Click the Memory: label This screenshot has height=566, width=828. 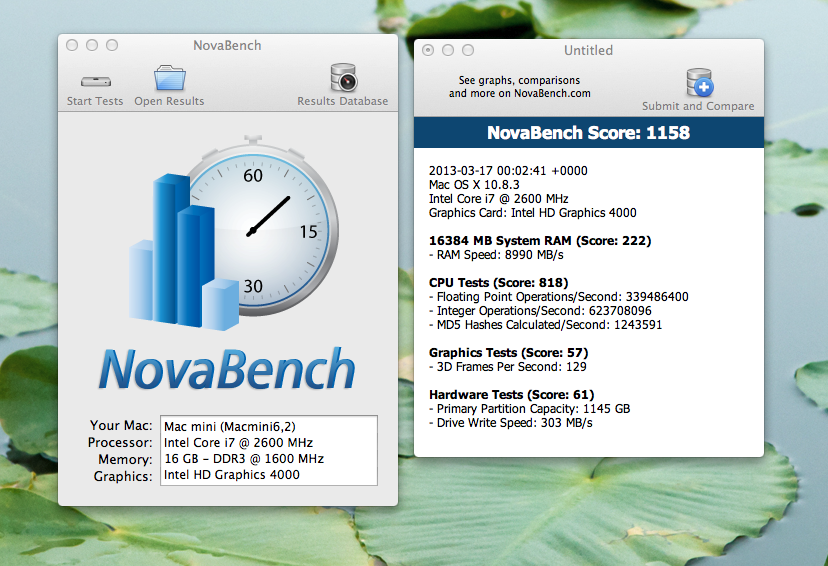(x=125, y=459)
